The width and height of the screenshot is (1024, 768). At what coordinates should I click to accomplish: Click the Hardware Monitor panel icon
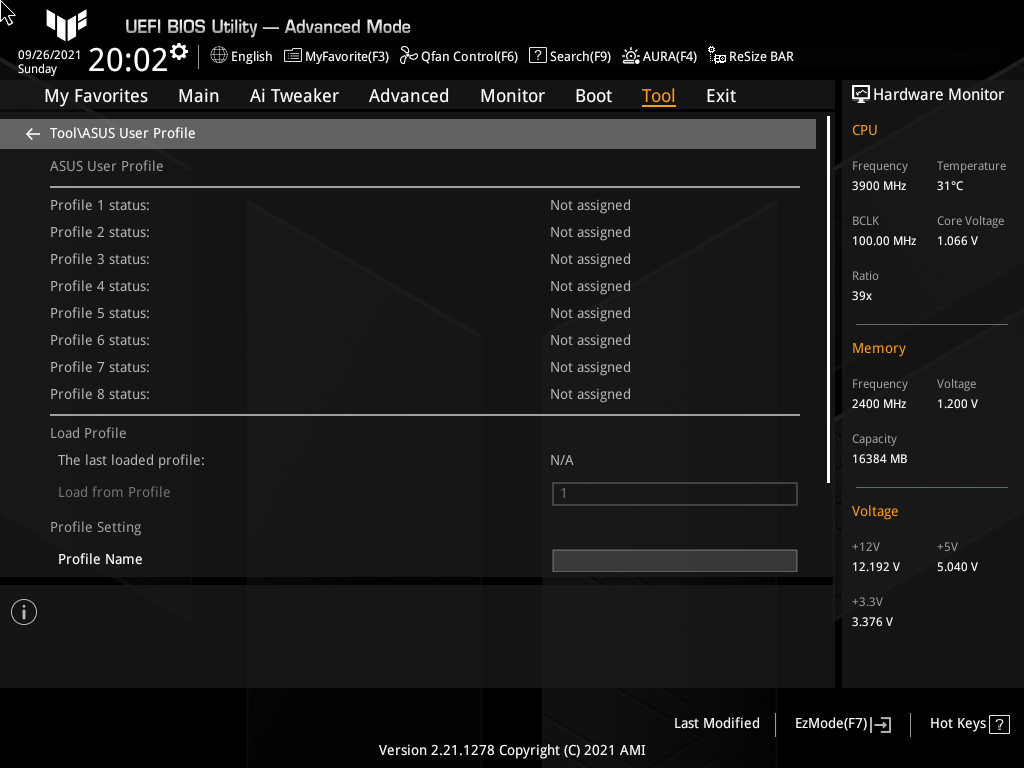861,93
